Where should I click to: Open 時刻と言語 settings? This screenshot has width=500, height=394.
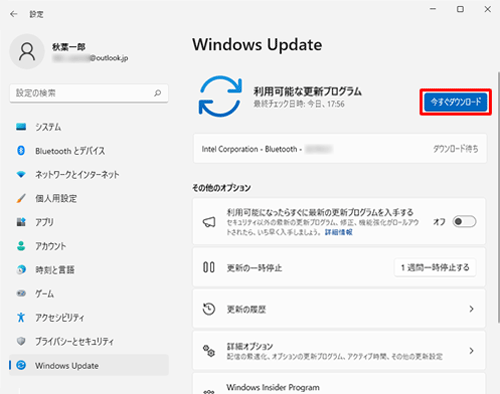coord(89,270)
